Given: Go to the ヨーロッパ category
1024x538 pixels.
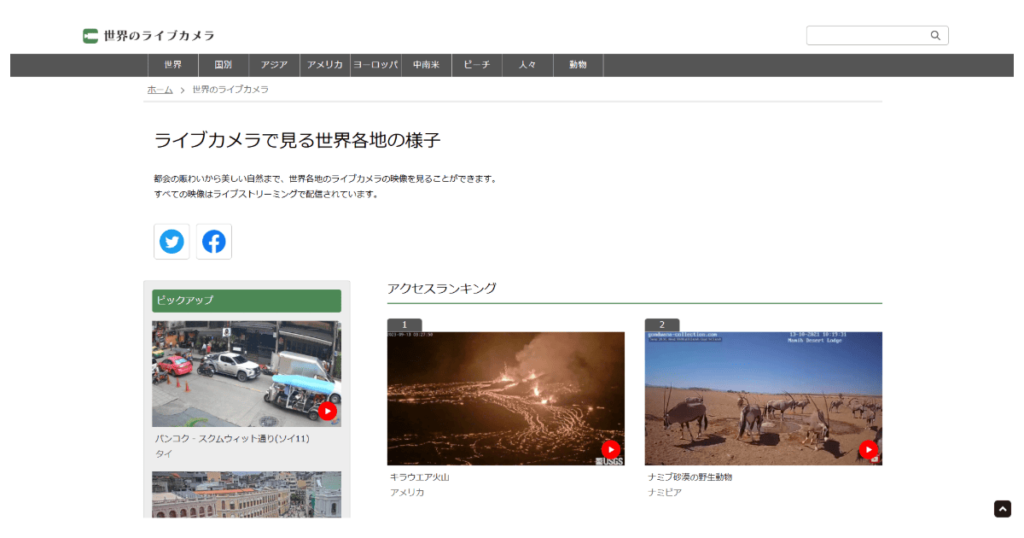Looking at the screenshot, I should tap(375, 65).
